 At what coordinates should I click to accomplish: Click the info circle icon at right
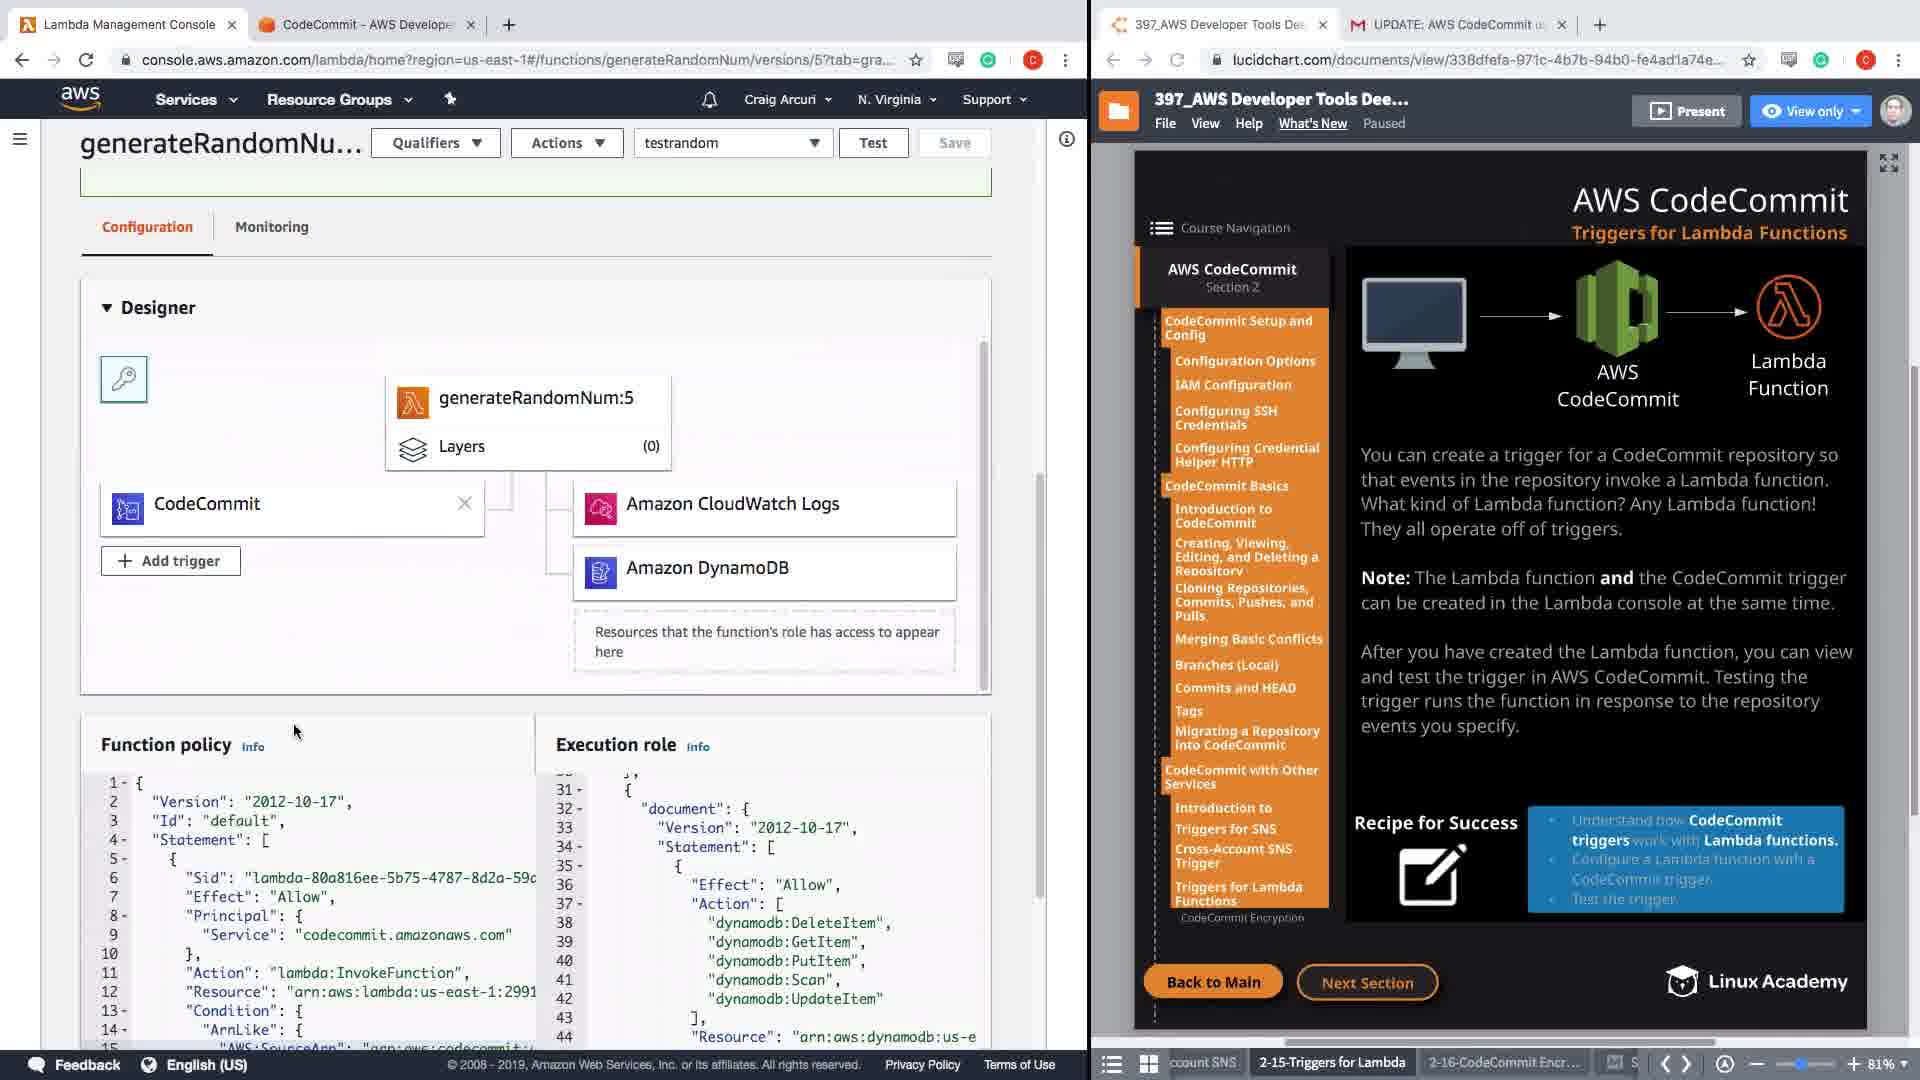pos(1067,139)
